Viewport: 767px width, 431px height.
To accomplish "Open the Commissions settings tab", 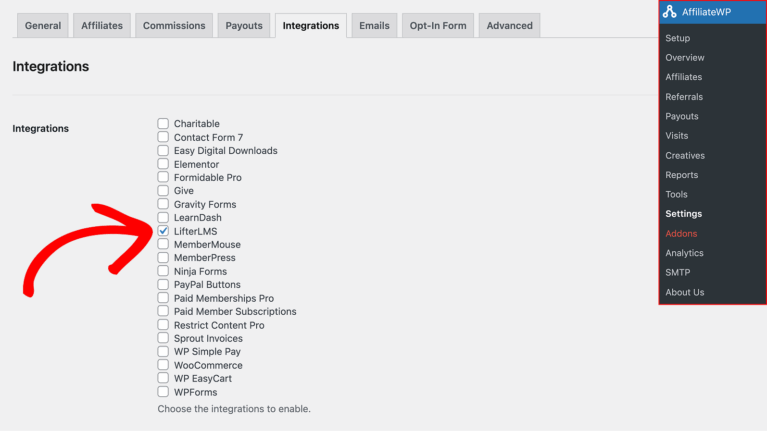I will click(x=174, y=26).
